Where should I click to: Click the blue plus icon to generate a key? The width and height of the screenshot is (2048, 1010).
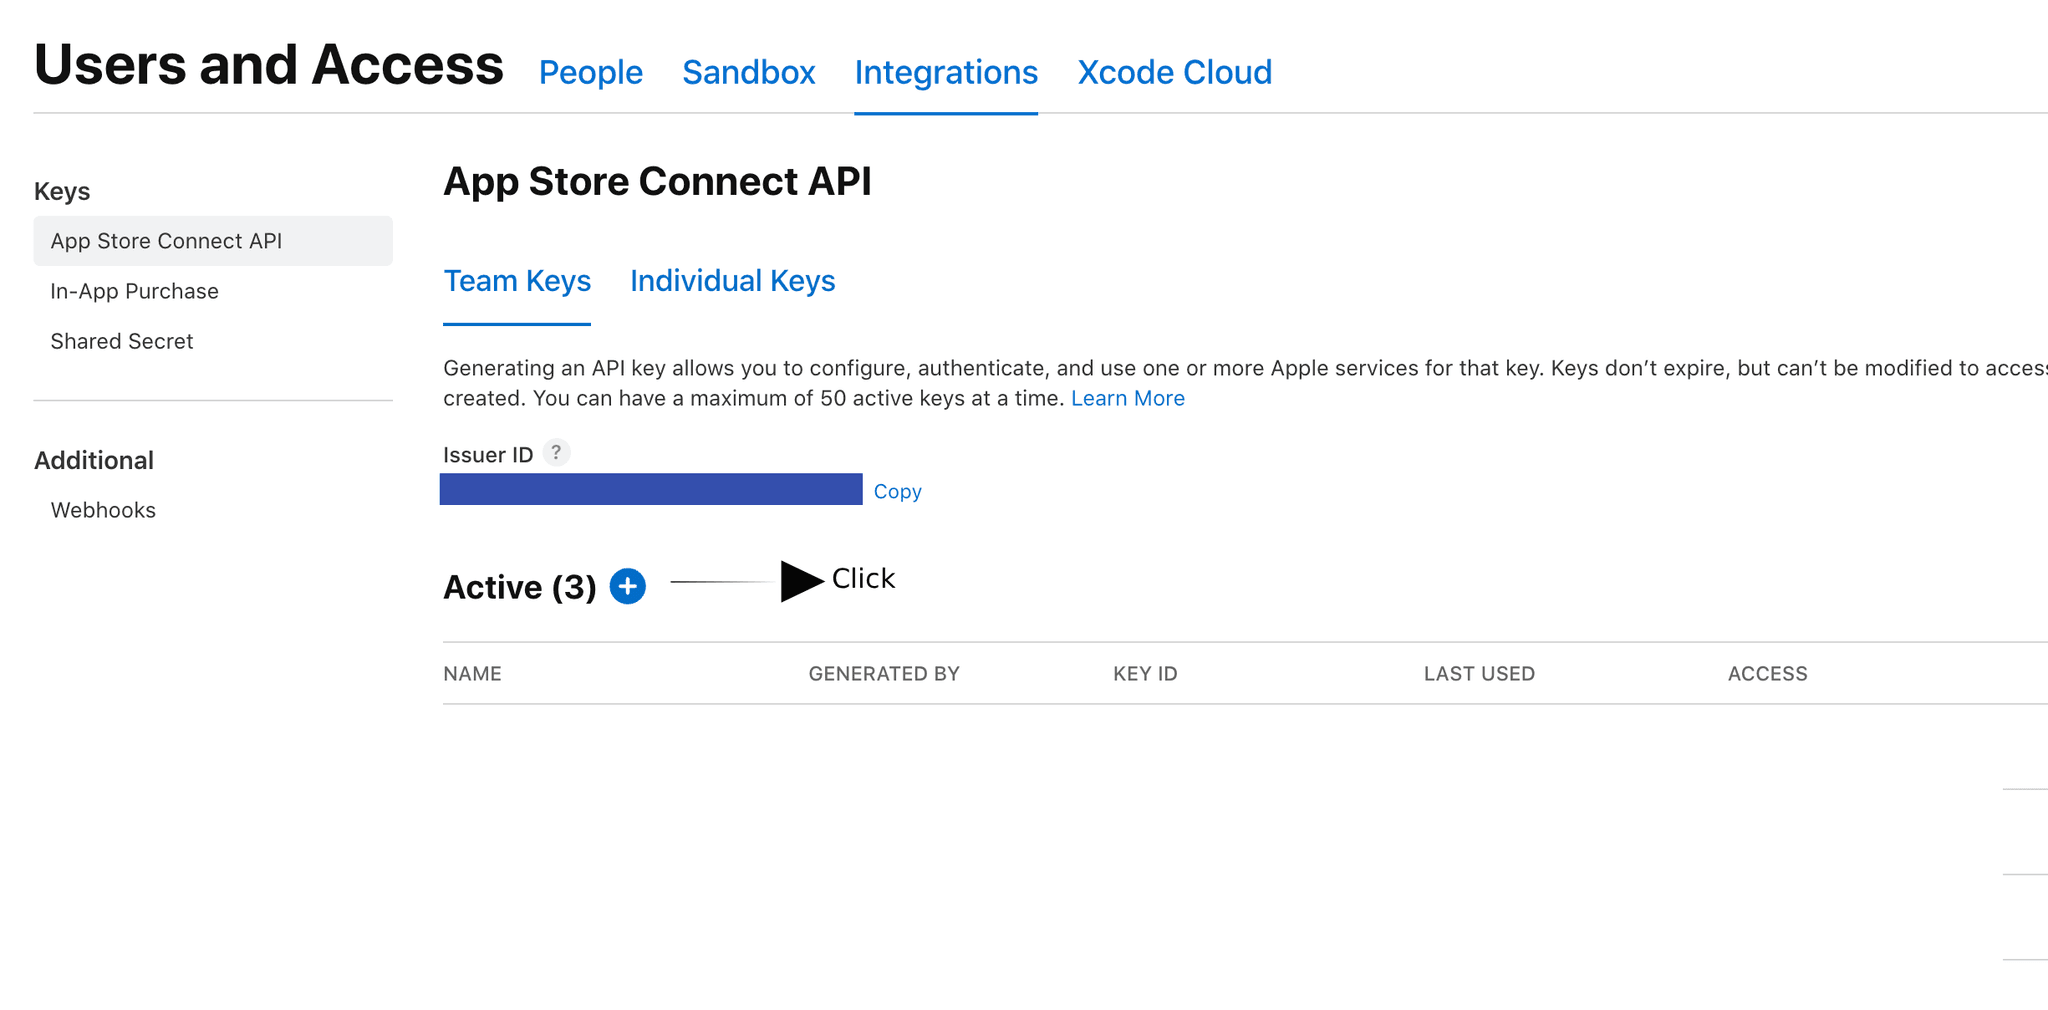pos(627,587)
